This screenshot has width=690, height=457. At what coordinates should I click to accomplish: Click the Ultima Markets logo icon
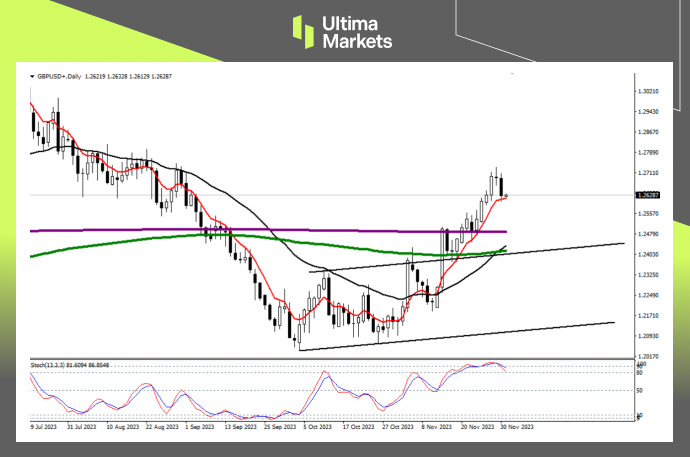[x=302, y=31]
